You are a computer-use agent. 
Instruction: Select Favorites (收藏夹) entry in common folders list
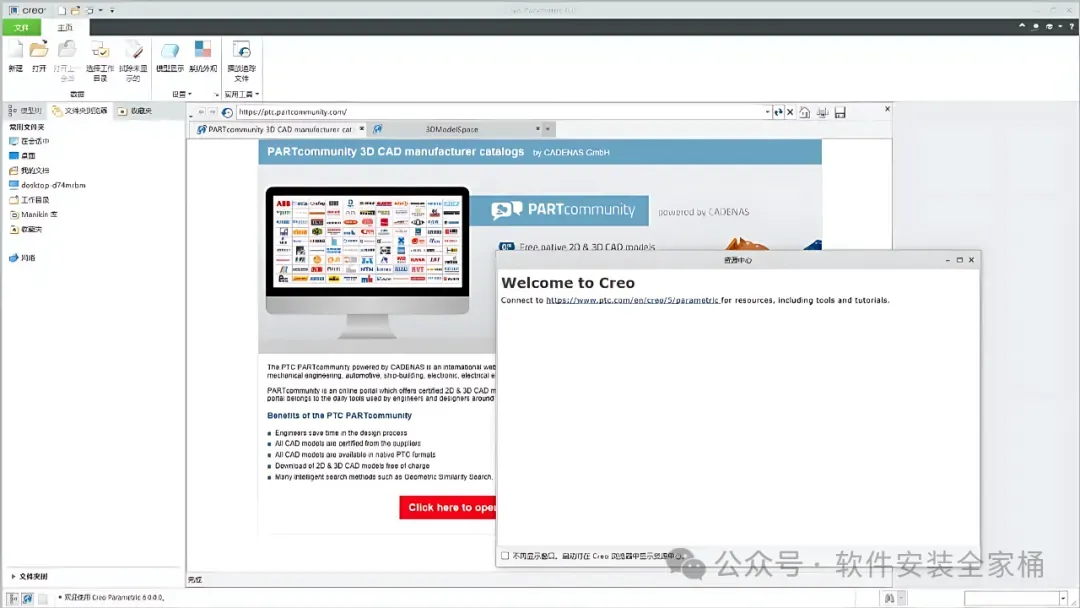(25, 229)
